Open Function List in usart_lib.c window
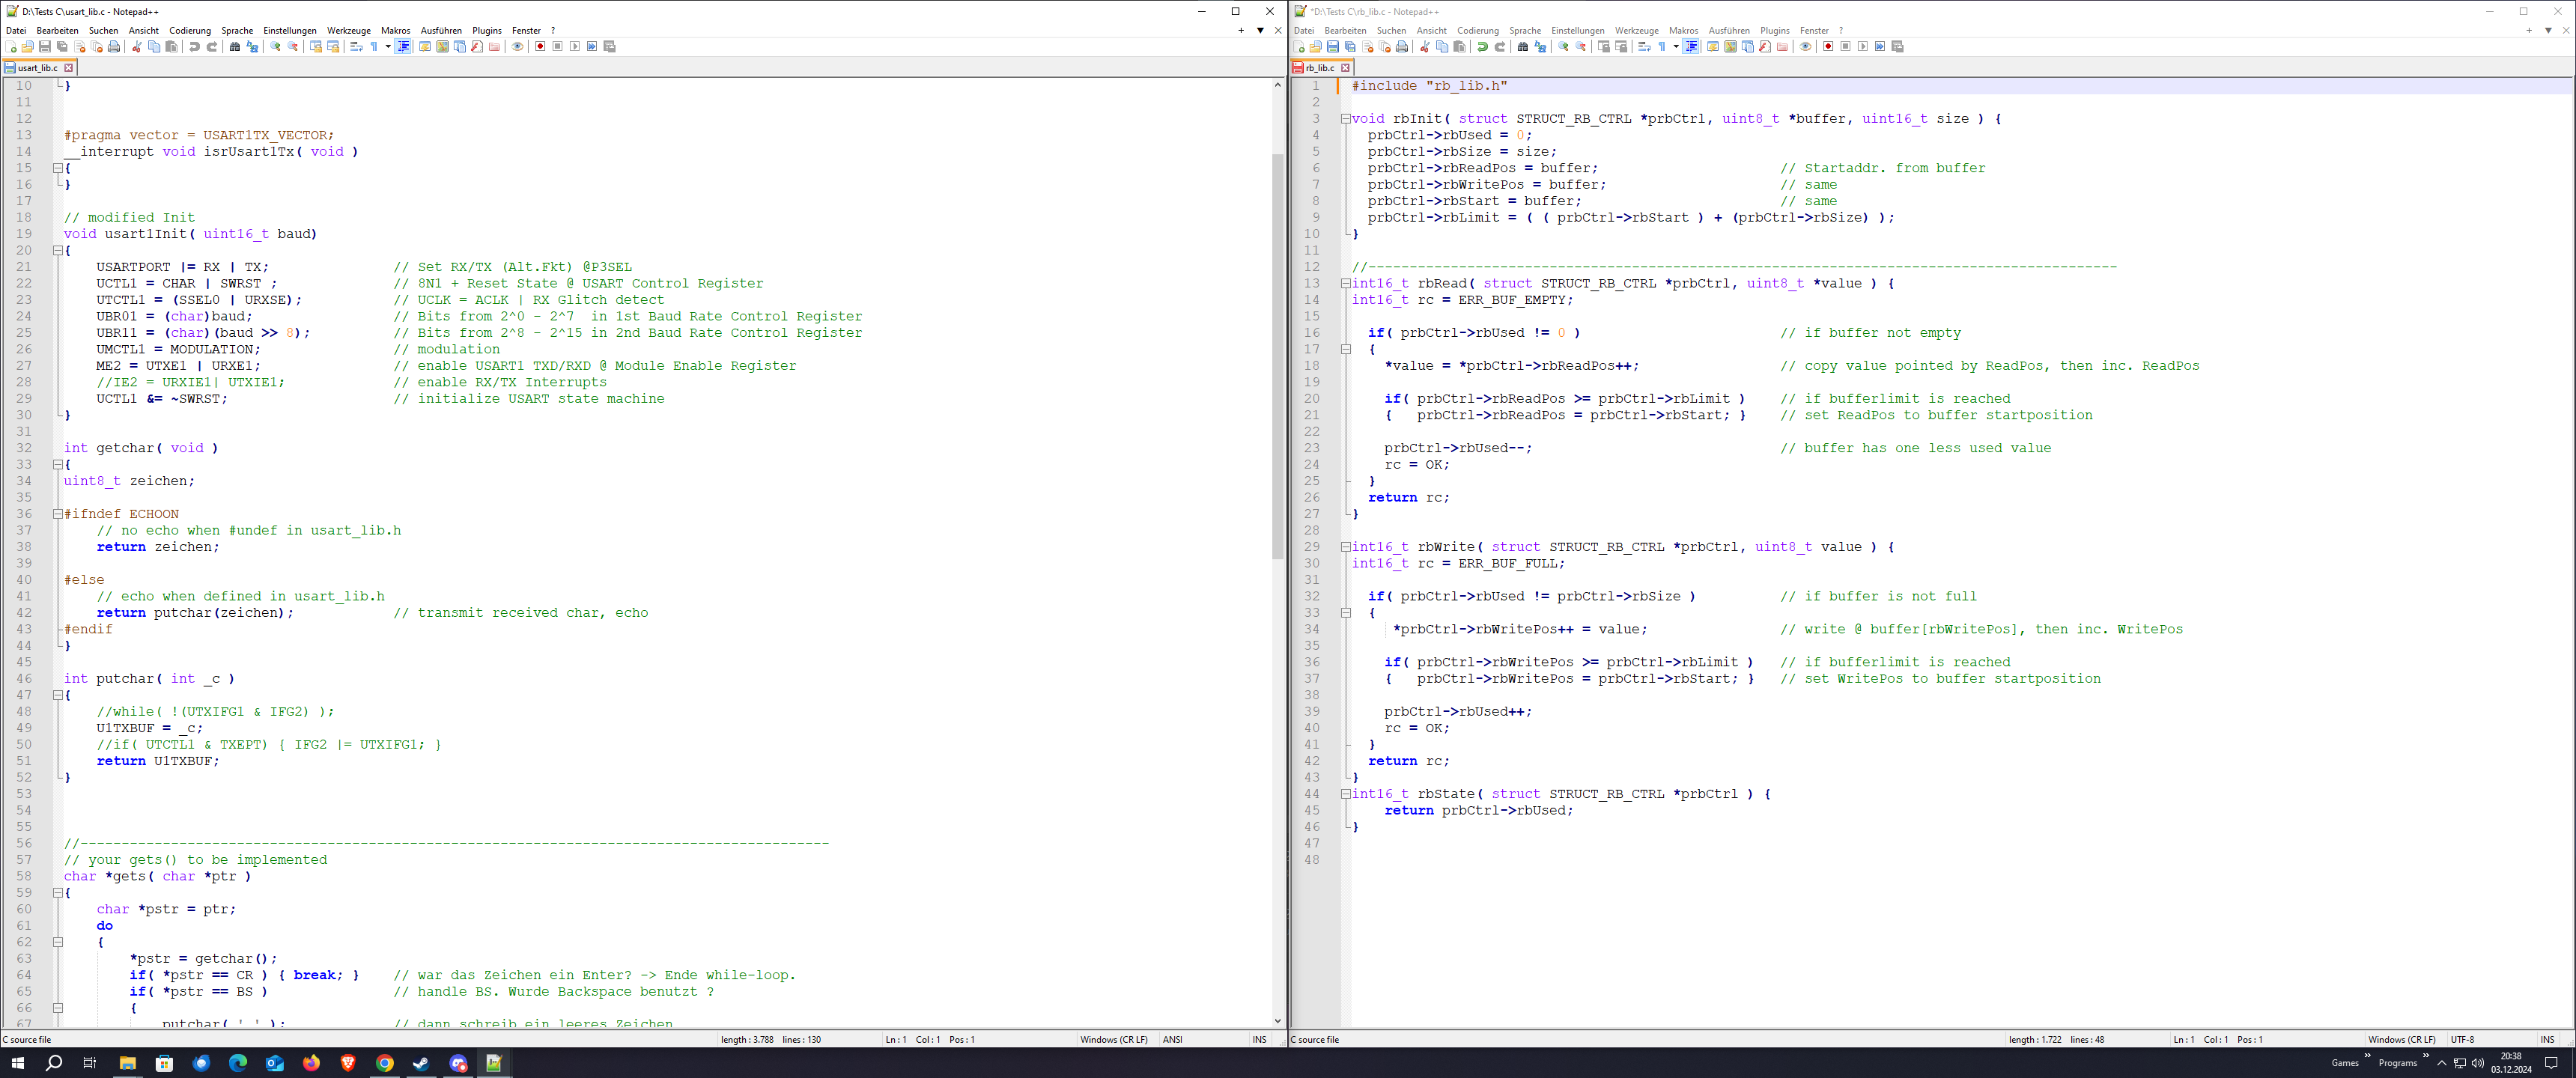 [x=477, y=47]
